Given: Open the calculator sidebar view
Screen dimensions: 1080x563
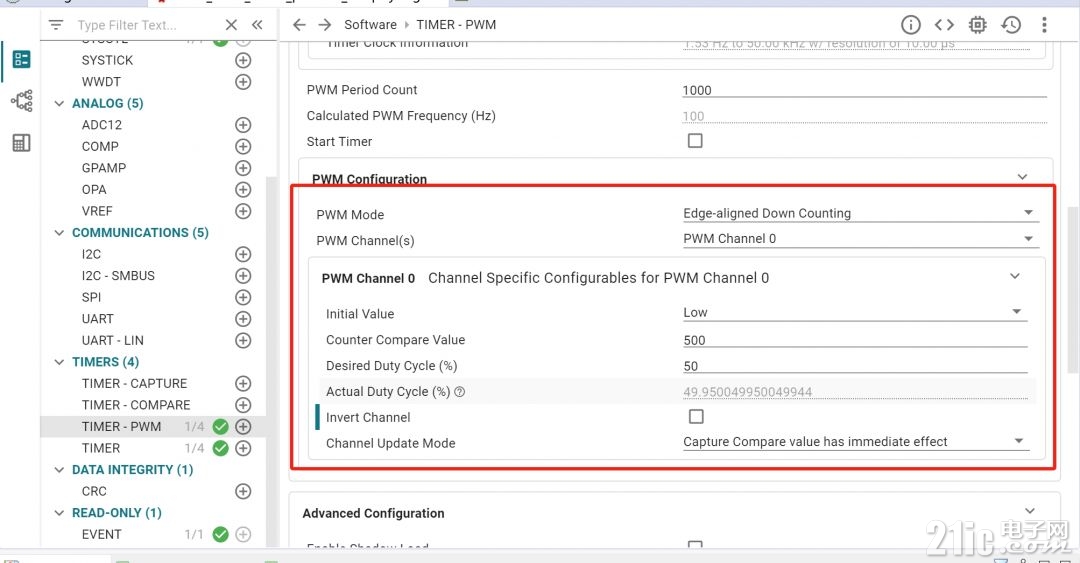Looking at the screenshot, I should point(21,143).
